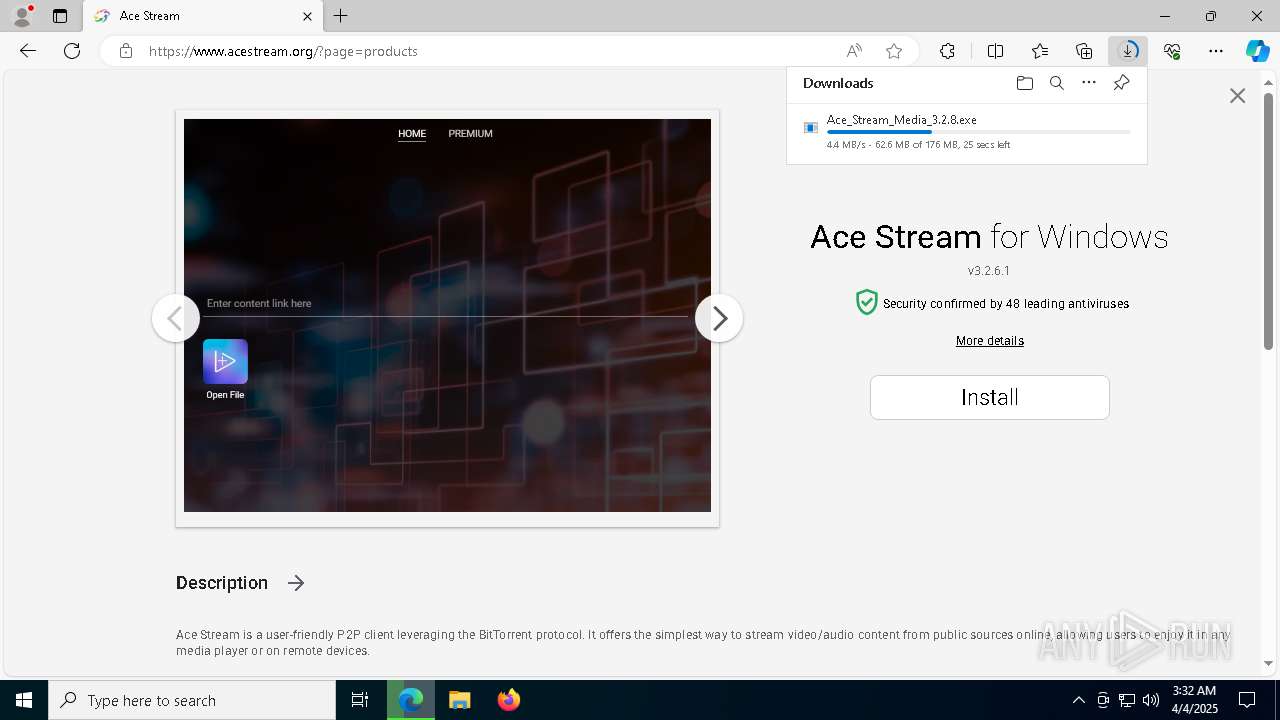Open the network tray icon
This screenshot has height=720, width=1280.
click(x=1127, y=700)
